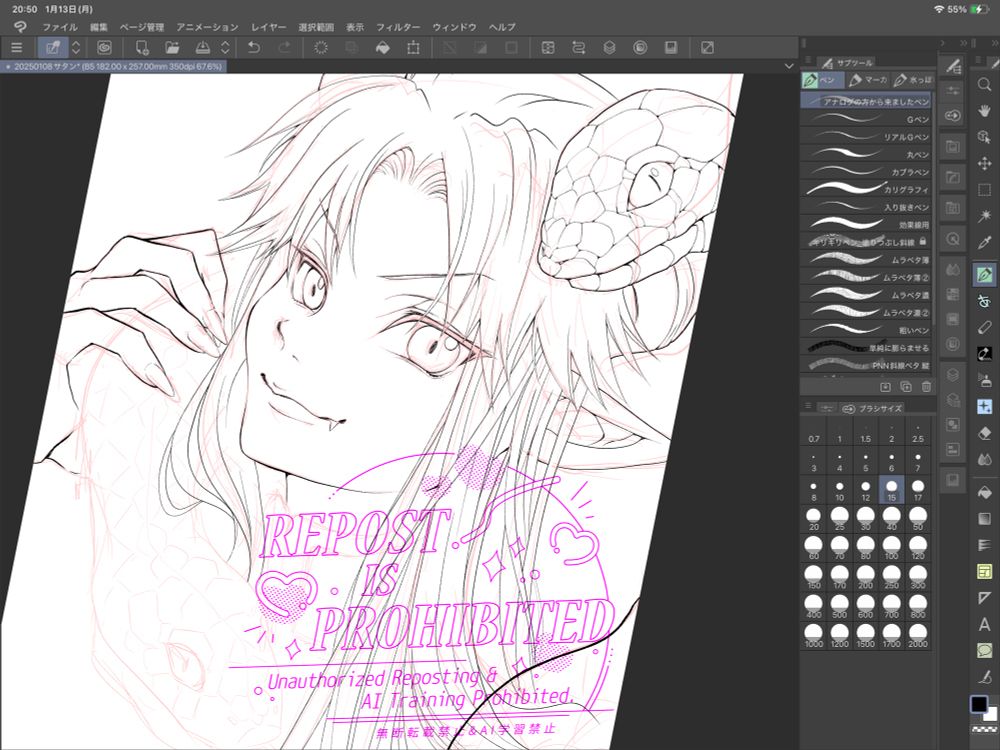
Task: Tap the battery indicator at 55%
Action: click(979, 10)
